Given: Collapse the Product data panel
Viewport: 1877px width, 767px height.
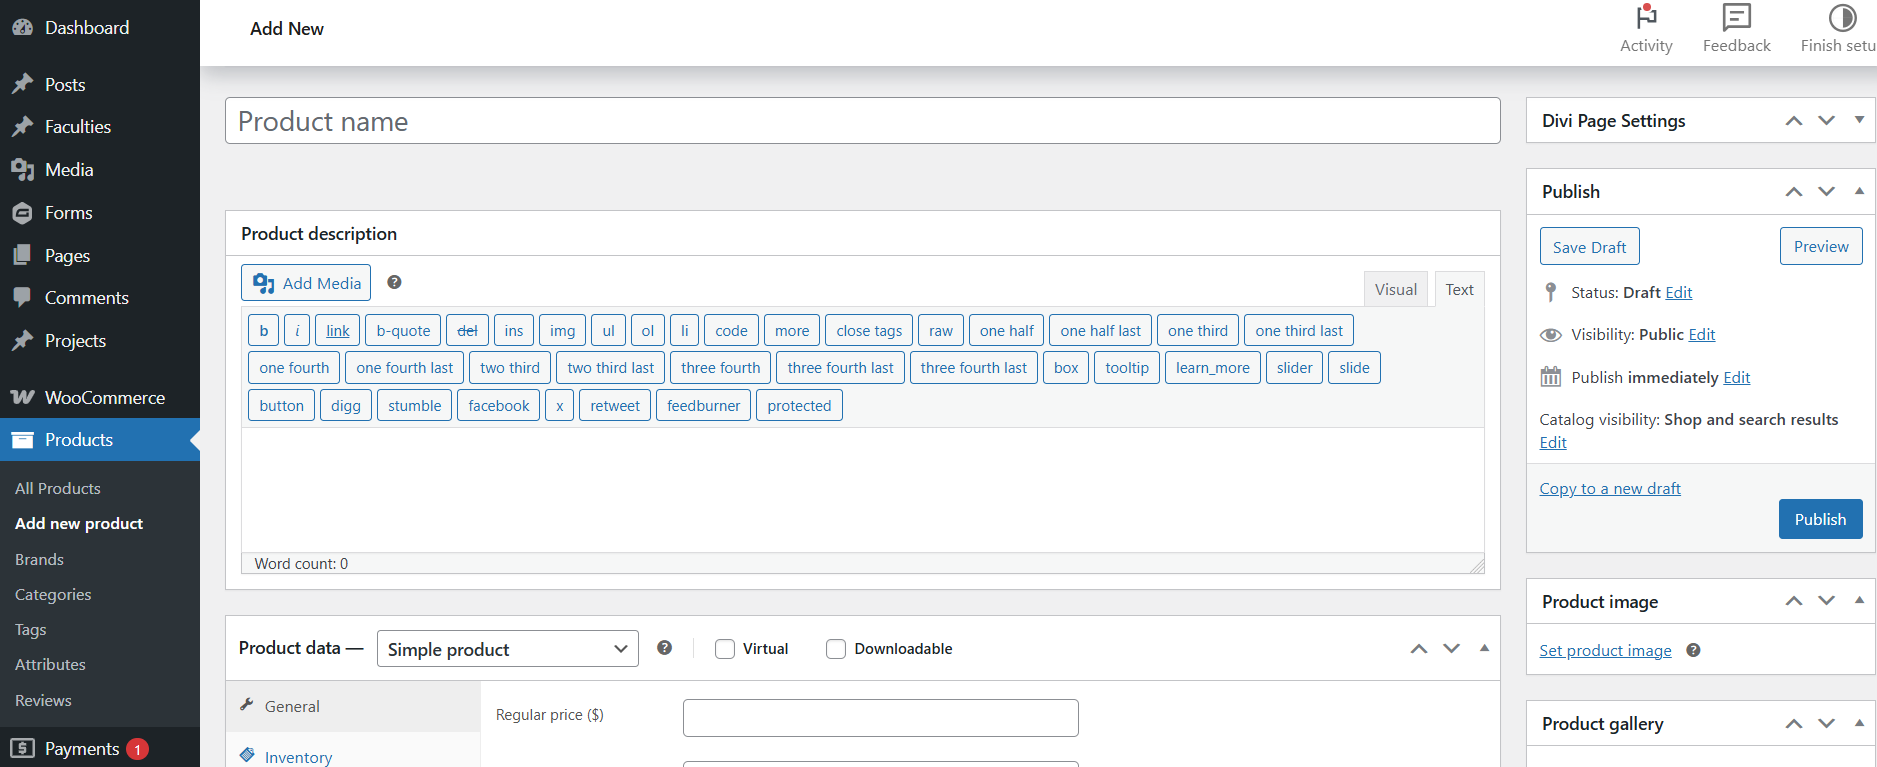Looking at the screenshot, I should (x=1484, y=648).
